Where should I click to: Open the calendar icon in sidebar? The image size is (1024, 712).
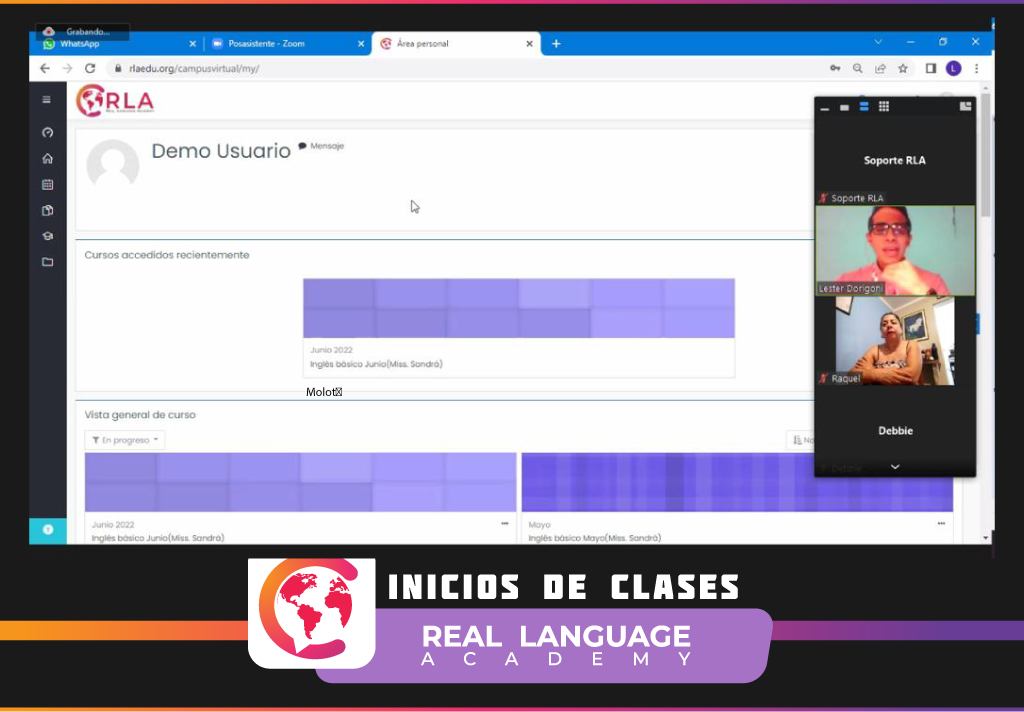tap(47, 185)
